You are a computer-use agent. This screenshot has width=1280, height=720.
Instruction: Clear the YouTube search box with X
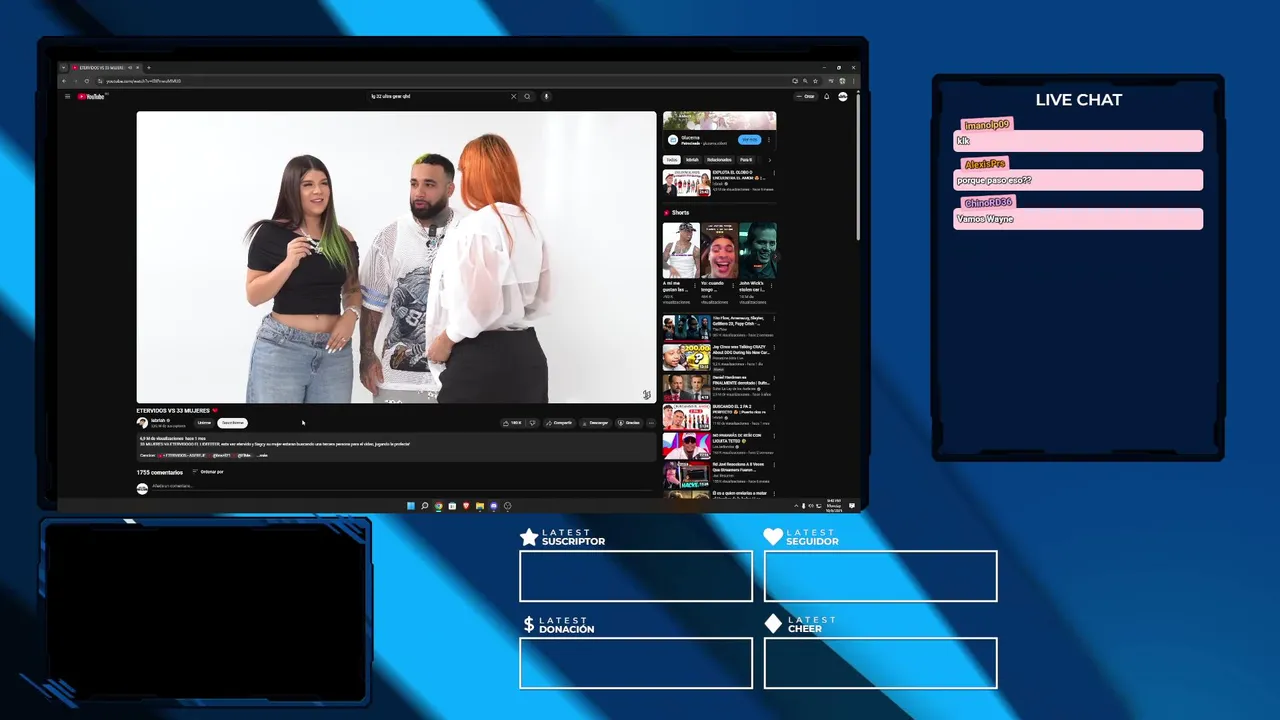(x=514, y=96)
